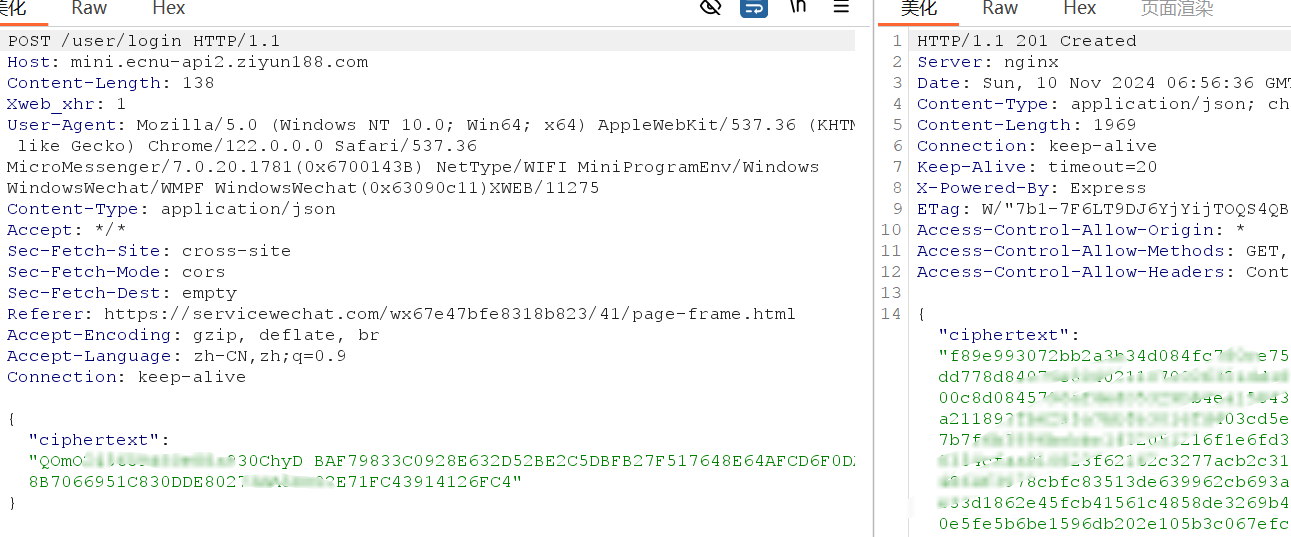Click the POST /user/login HTTP/1.1 request line
Image resolution: width=1291 pixels, height=537 pixels.
pos(144,41)
